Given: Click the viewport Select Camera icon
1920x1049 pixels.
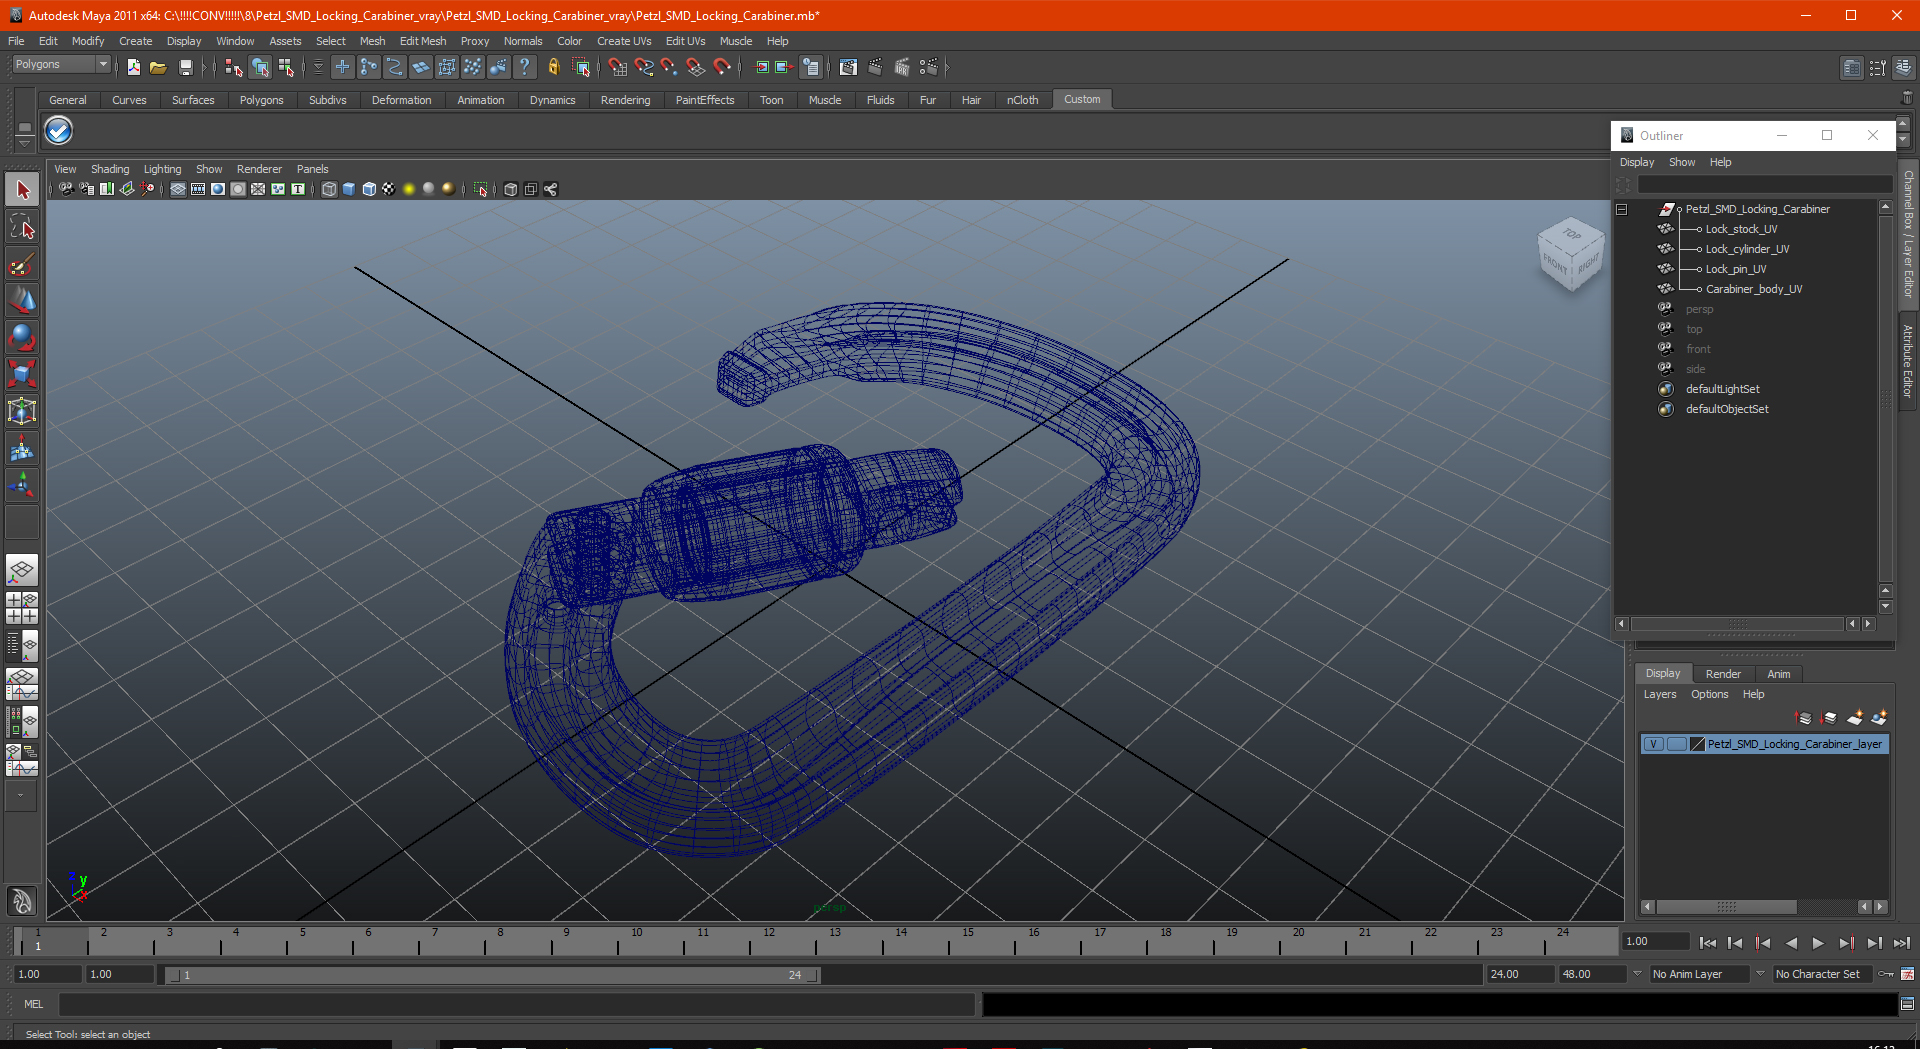Looking at the screenshot, I should 66,189.
